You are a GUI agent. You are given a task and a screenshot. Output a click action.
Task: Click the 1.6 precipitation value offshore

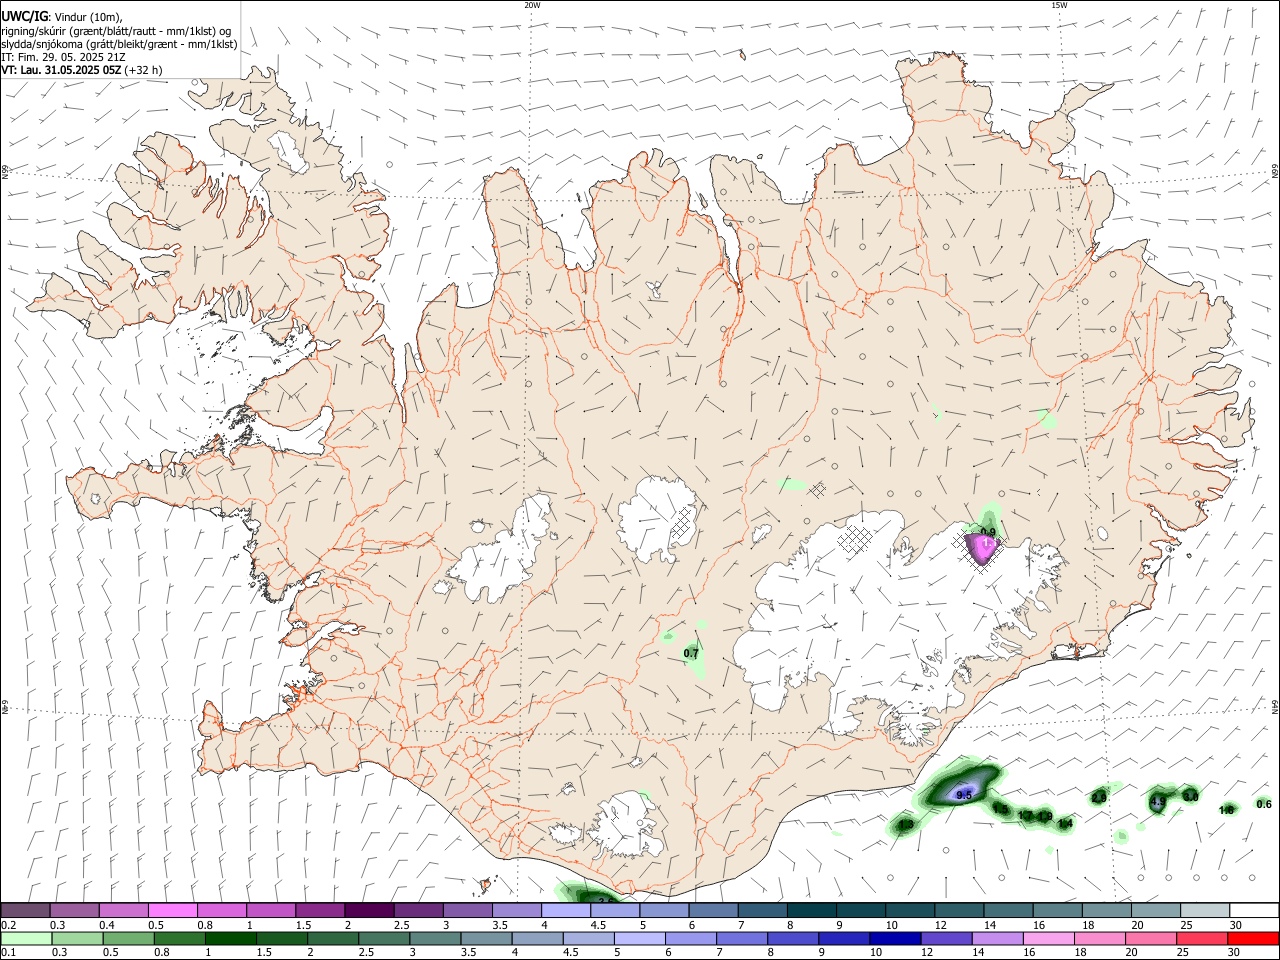[x=1226, y=810]
